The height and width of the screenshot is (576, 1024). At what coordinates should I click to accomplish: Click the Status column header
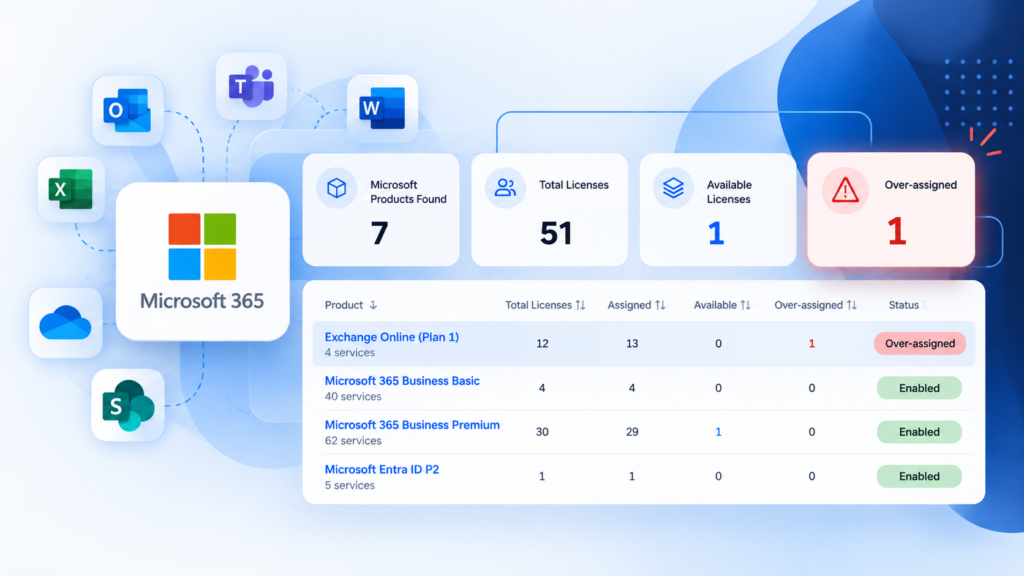tap(904, 305)
